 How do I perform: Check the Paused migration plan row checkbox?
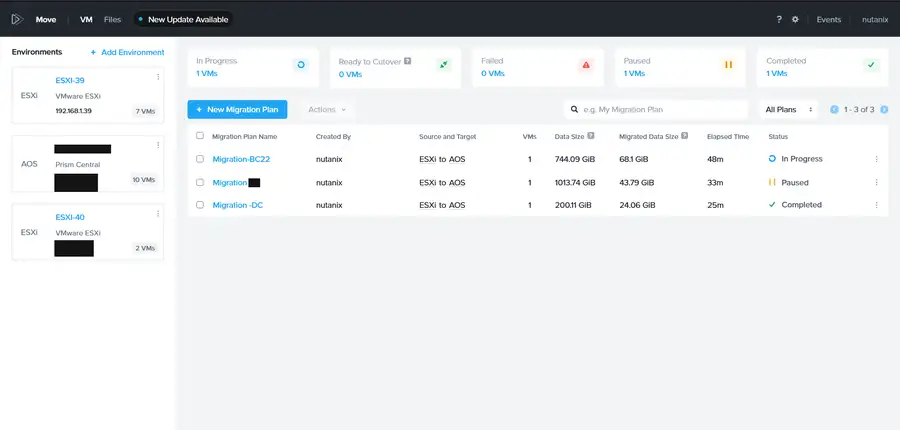tap(200, 182)
